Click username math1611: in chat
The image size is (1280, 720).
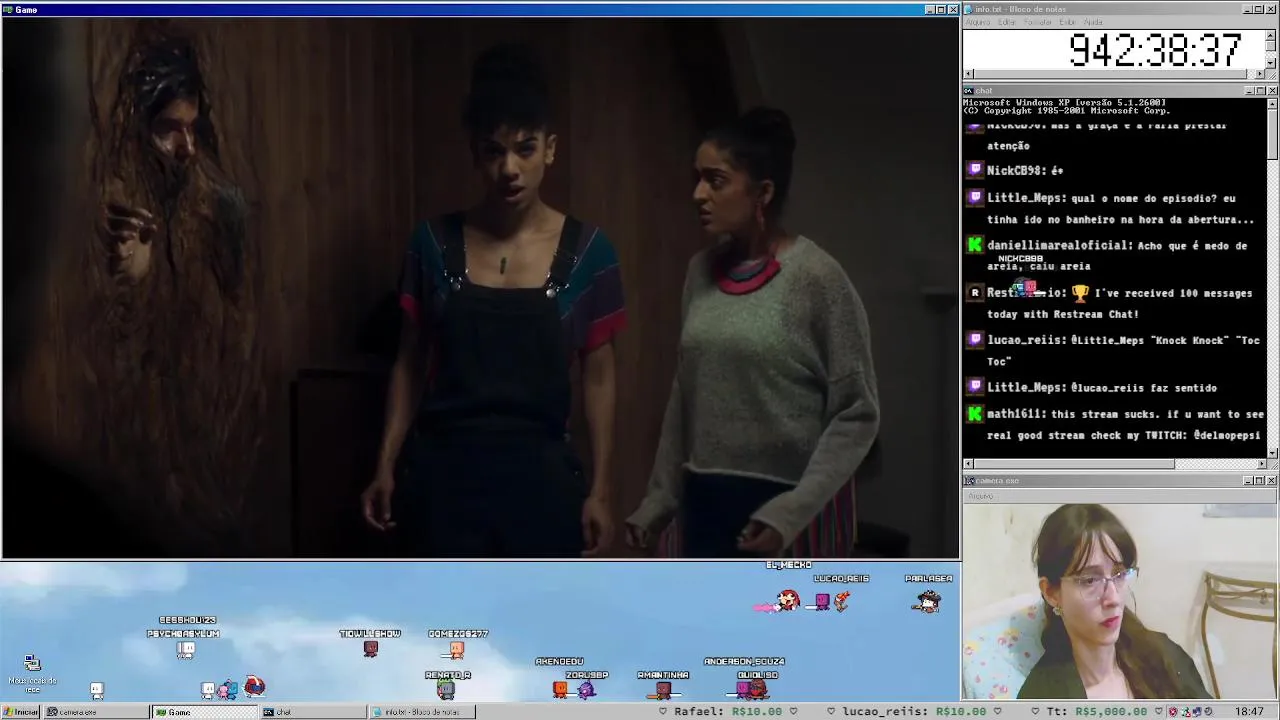[x=1016, y=414]
